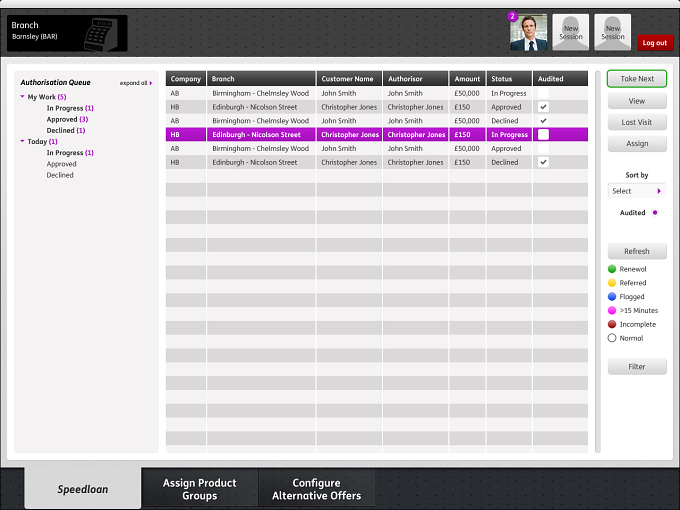This screenshot has height=510, width=680.
Task: Start the second New Session avatar
Action: (x=612, y=33)
